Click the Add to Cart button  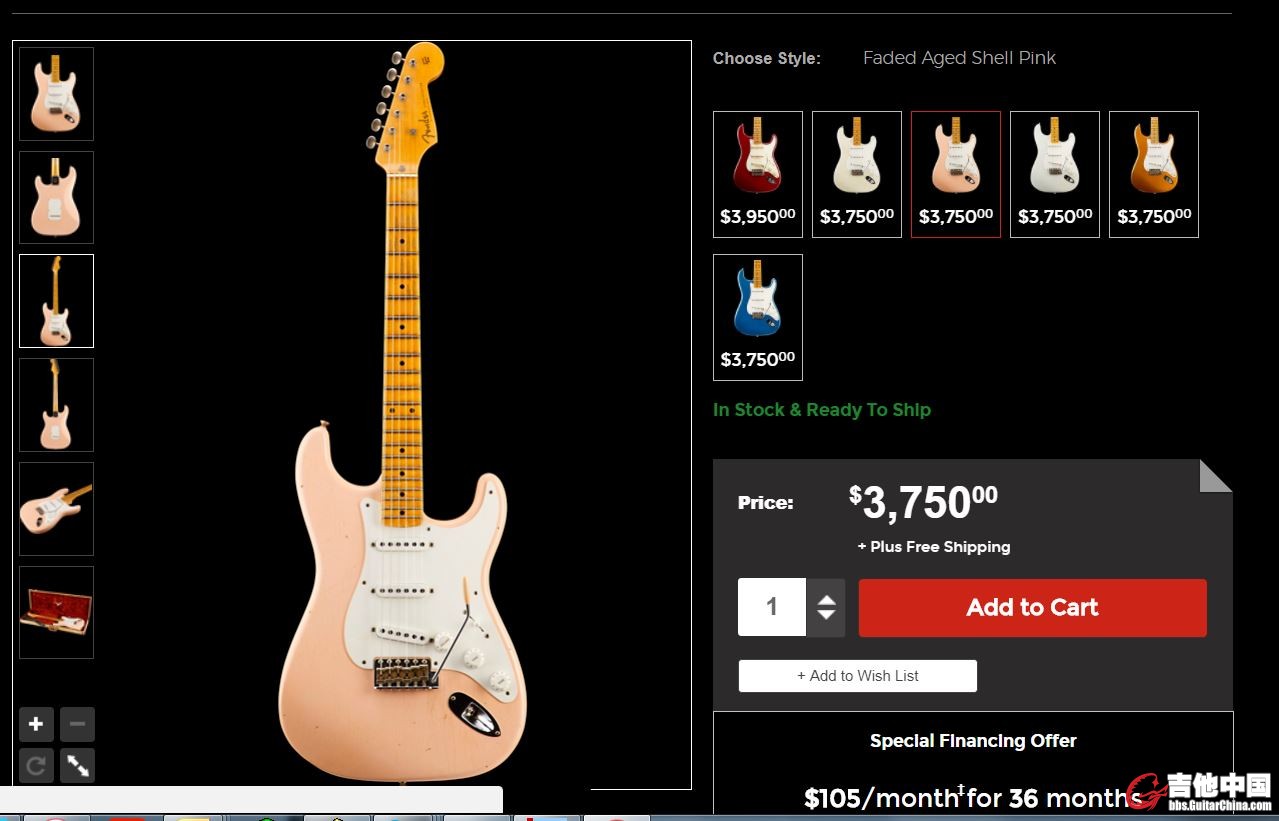[x=1032, y=608]
